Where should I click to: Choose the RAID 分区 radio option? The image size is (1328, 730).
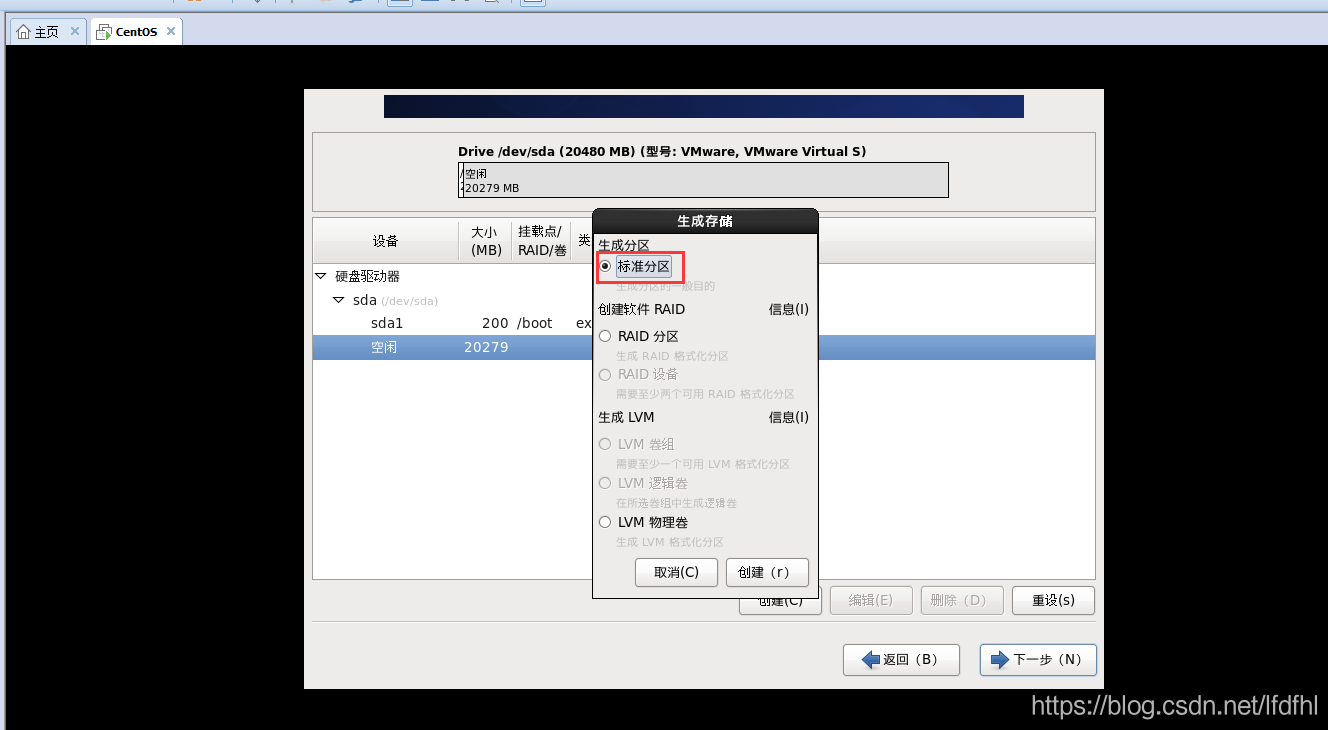(605, 336)
